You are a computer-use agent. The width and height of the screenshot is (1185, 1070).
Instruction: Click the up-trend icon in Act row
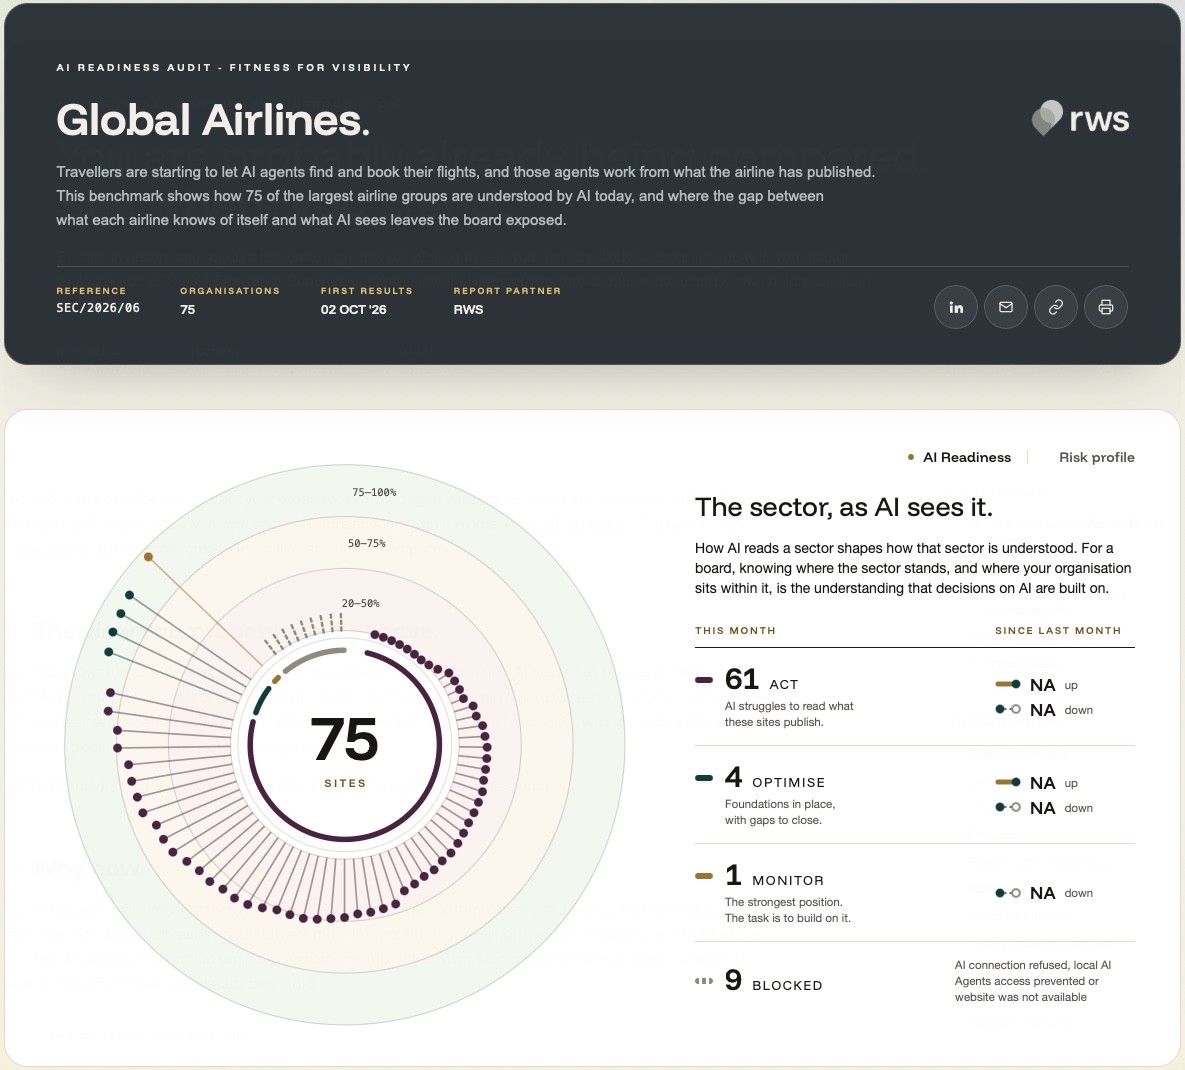pyautogui.click(x=1008, y=684)
